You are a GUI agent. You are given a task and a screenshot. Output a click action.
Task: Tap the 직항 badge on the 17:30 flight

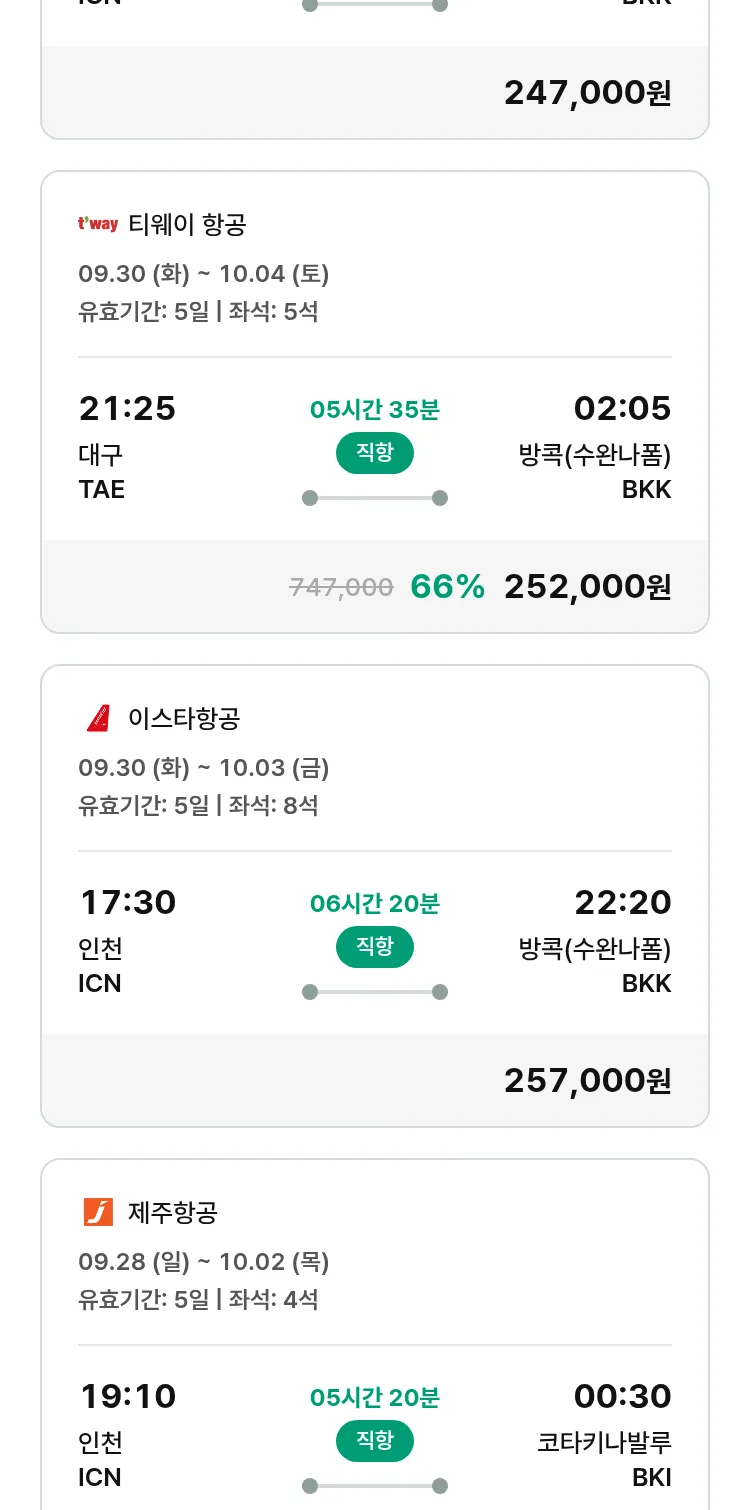point(375,947)
